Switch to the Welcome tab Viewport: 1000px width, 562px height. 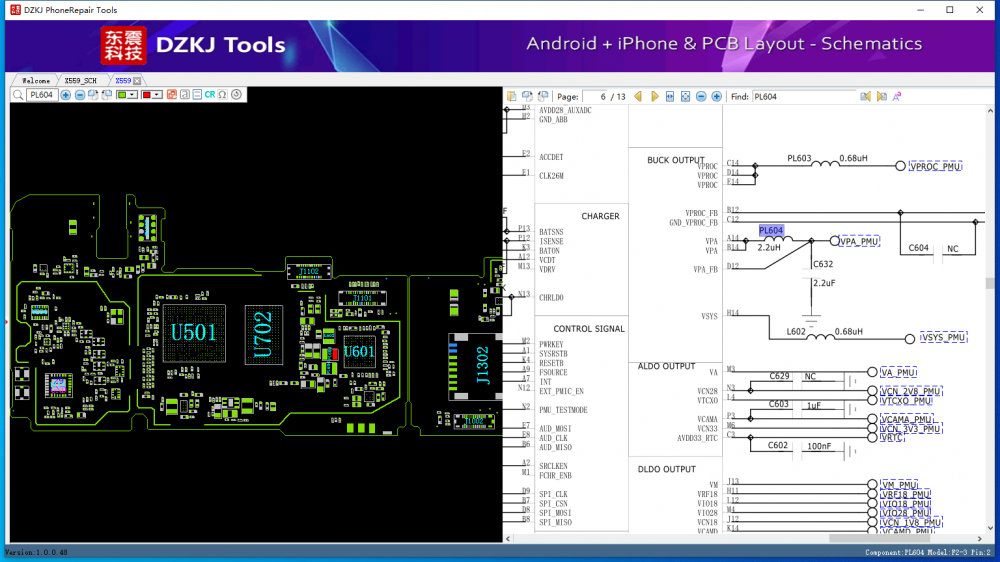(35, 80)
